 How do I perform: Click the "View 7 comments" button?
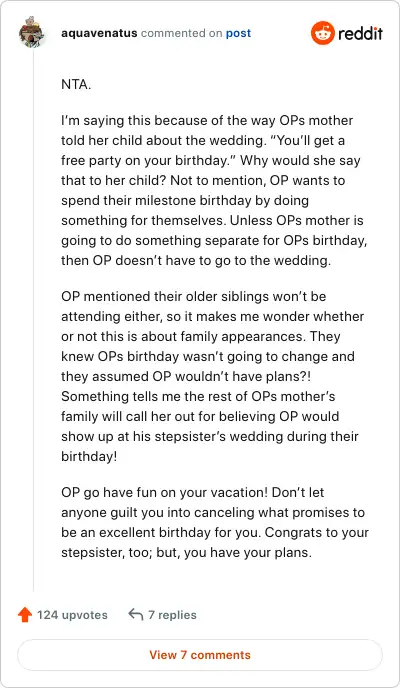coord(200,655)
